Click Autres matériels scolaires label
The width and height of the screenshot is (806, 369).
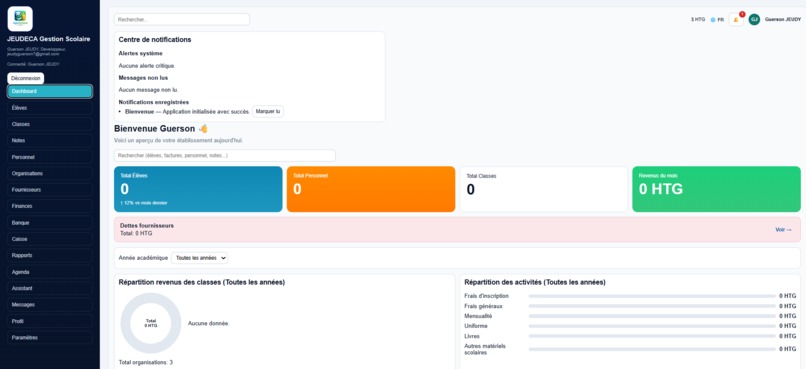[485, 349]
